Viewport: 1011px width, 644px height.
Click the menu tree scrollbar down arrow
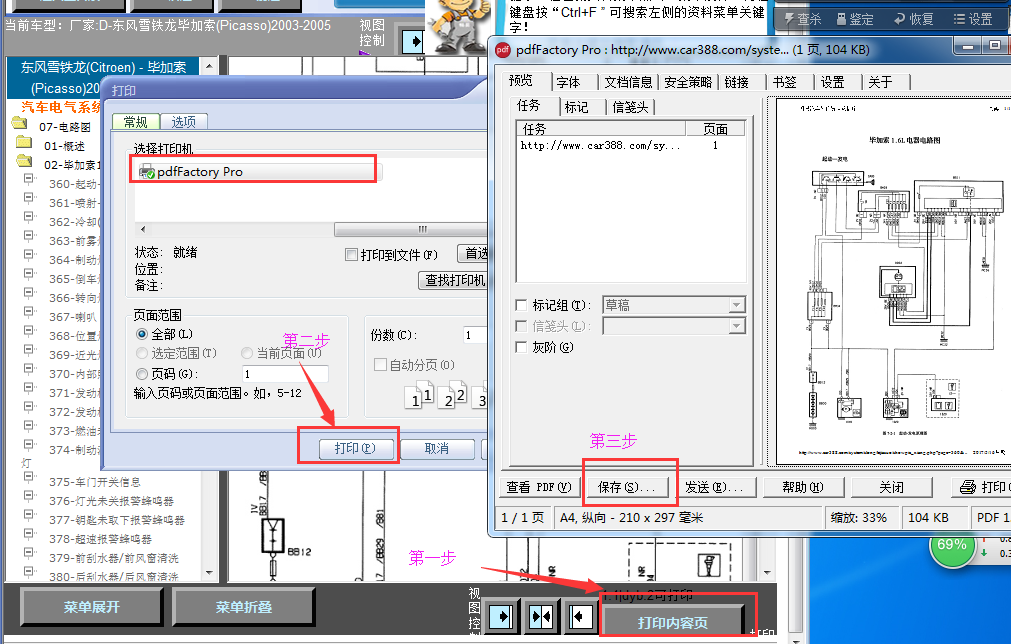[209, 572]
